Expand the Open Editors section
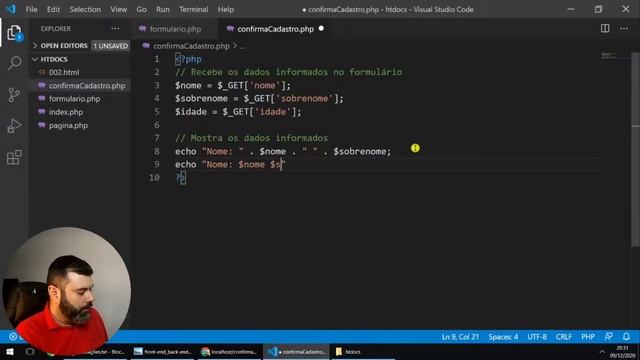The height and width of the screenshot is (360, 640). [64, 46]
